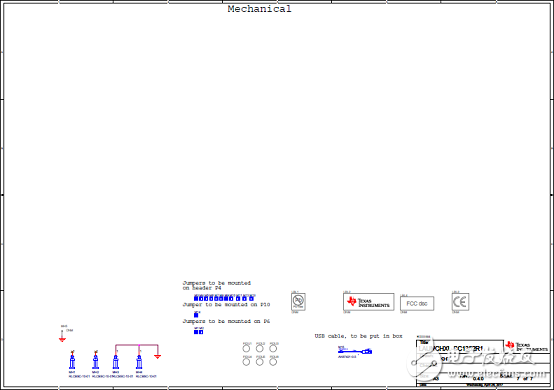The width and height of the screenshot is (554, 390).
Task: Select the CE mark label
Action: point(460,302)
